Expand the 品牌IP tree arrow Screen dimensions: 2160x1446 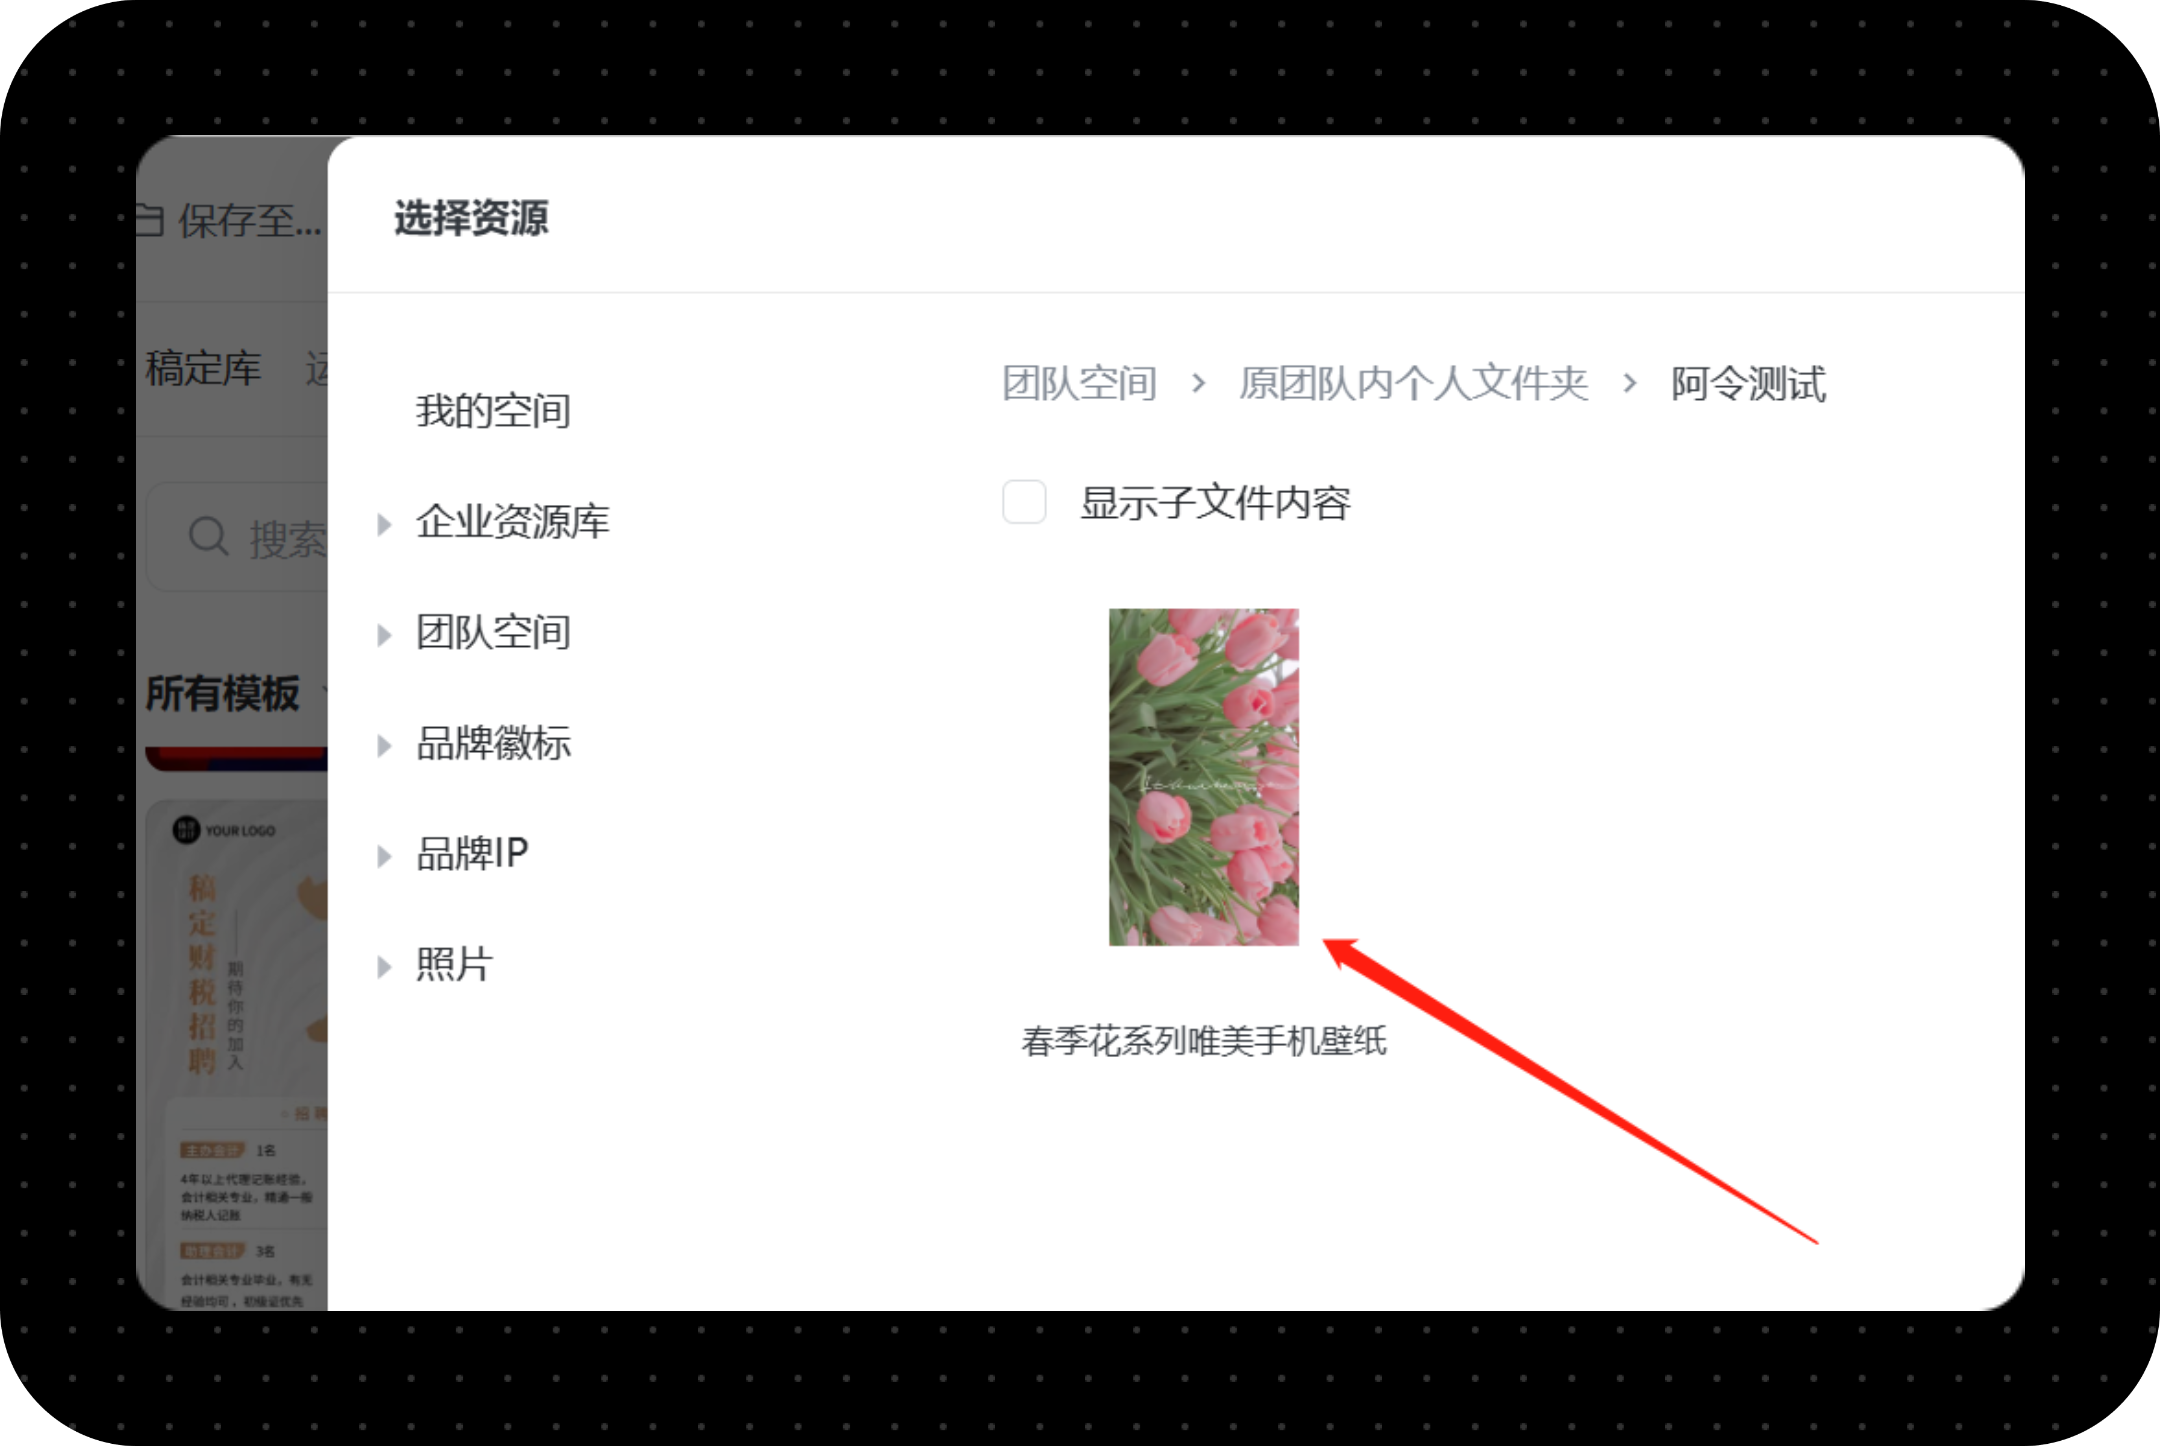pos(384,856)
